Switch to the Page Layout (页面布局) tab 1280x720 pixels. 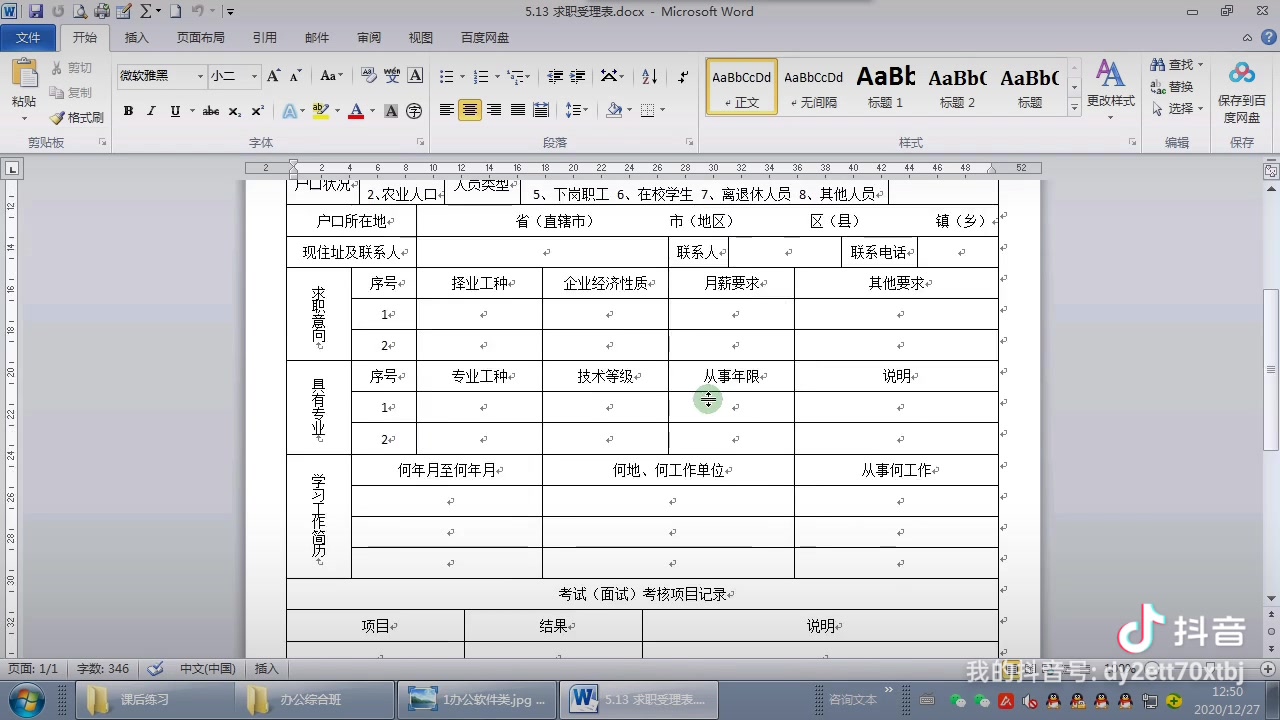[x=201, y=38]
